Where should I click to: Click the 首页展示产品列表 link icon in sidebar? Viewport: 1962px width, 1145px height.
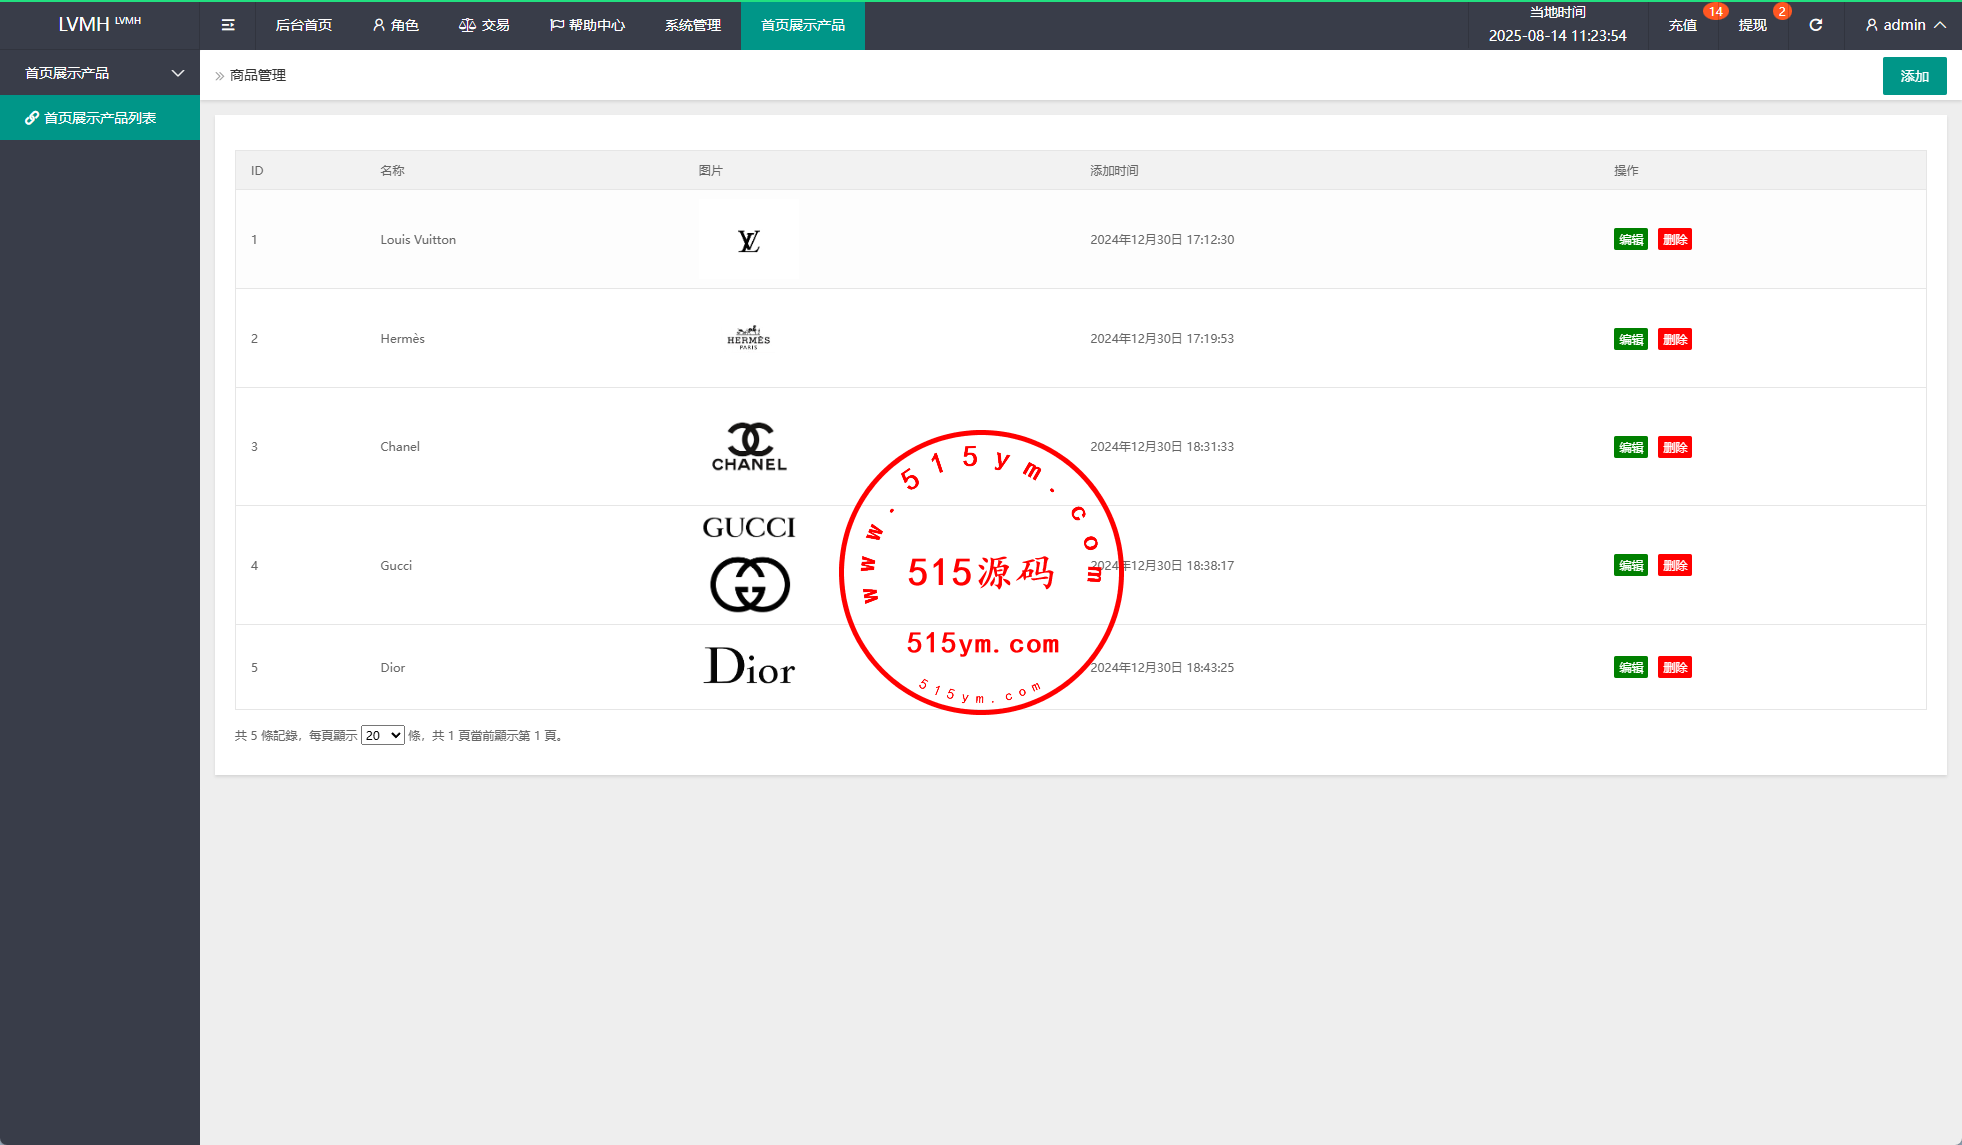pos(32,118)
